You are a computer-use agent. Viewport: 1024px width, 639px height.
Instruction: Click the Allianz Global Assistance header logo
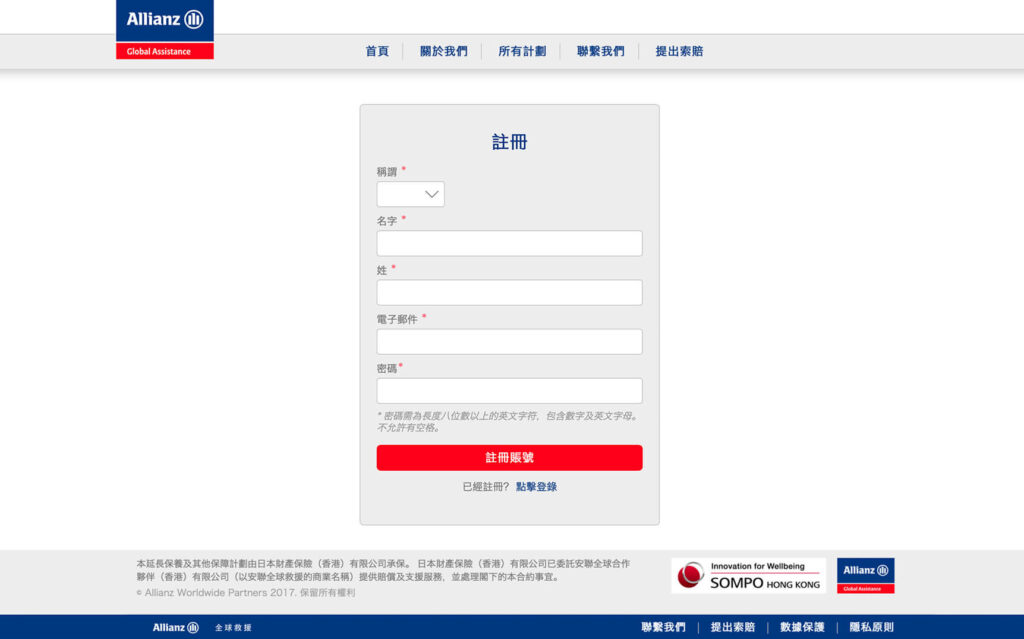tap(165, 29)
